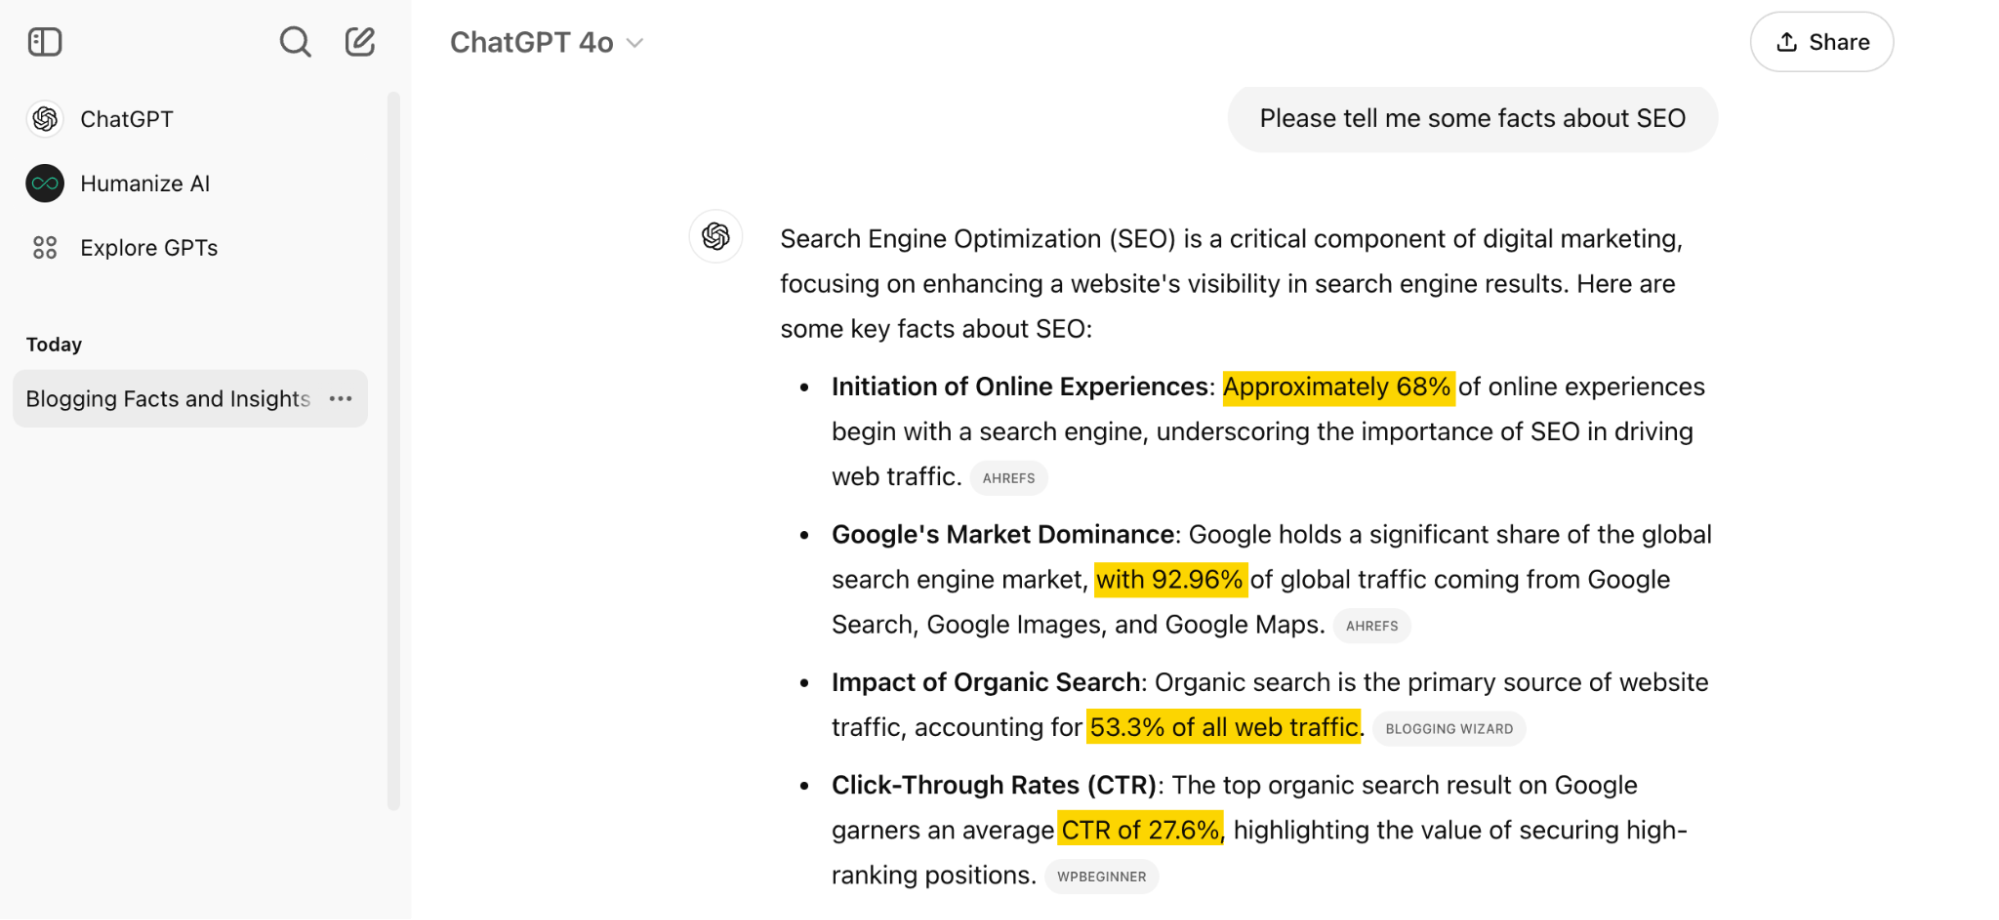Click the user's SEO question bubble

[1472, 118]
